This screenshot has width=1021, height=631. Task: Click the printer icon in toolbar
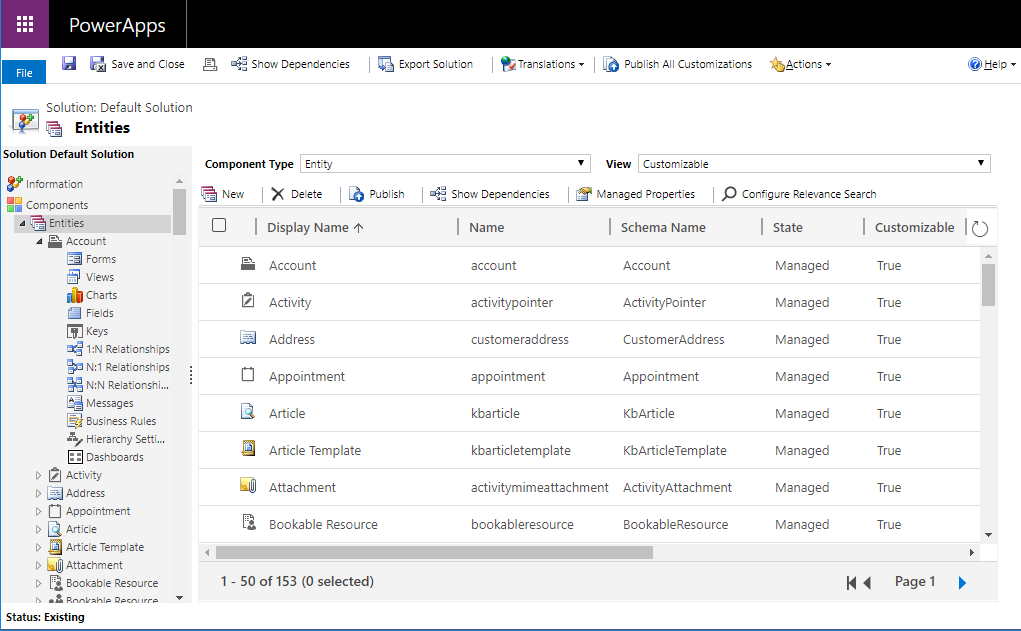coord(210,64)
